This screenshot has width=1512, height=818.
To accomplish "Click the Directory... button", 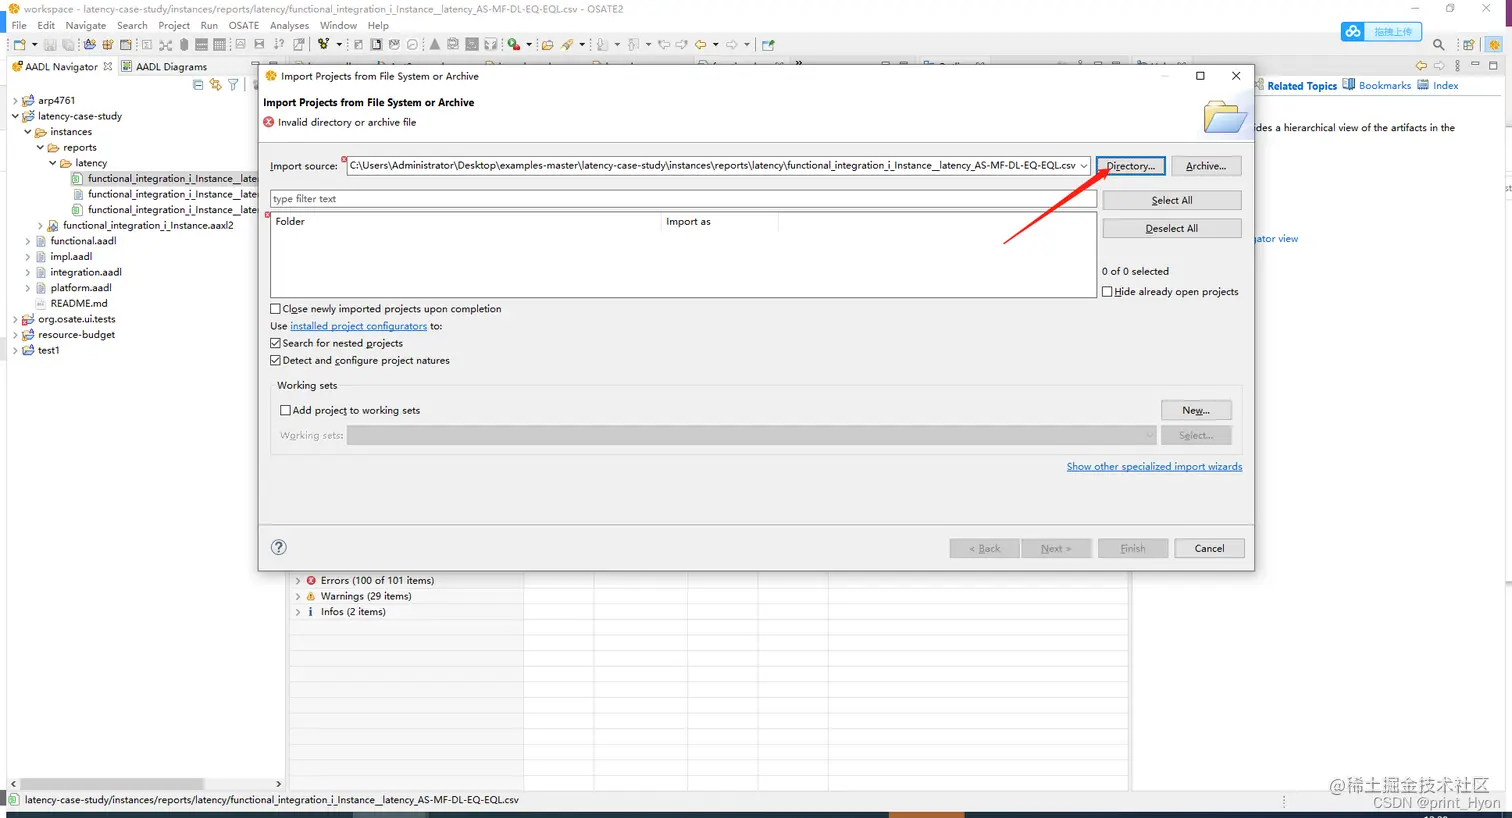I will tap(1130, 166).
